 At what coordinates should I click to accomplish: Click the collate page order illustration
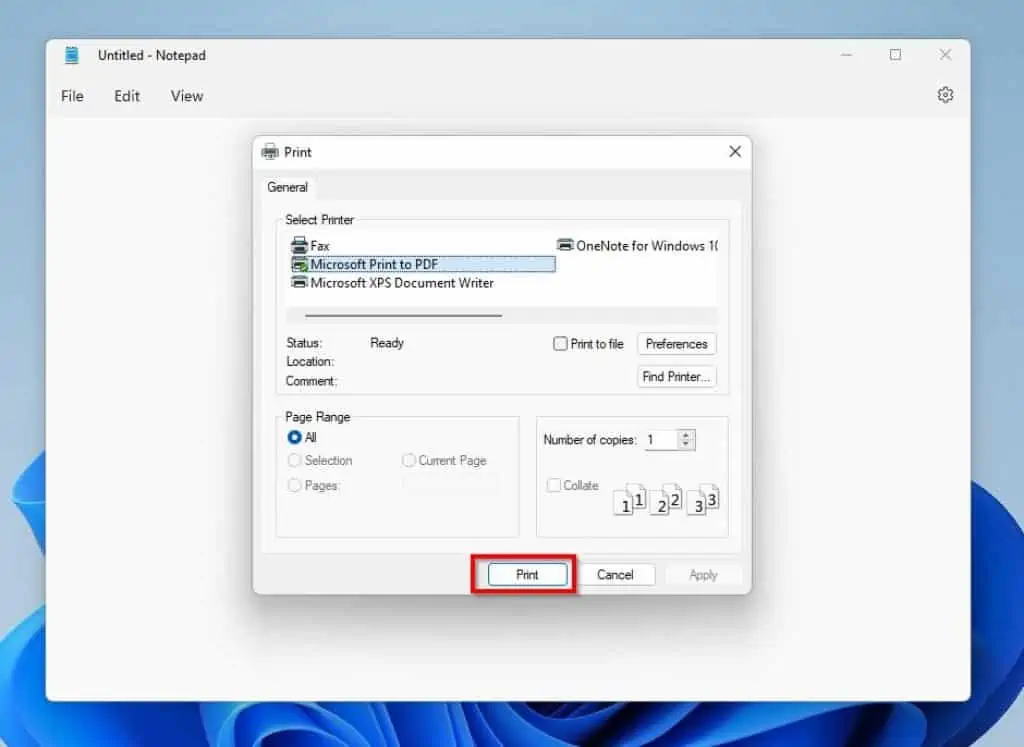coord(665,500)
